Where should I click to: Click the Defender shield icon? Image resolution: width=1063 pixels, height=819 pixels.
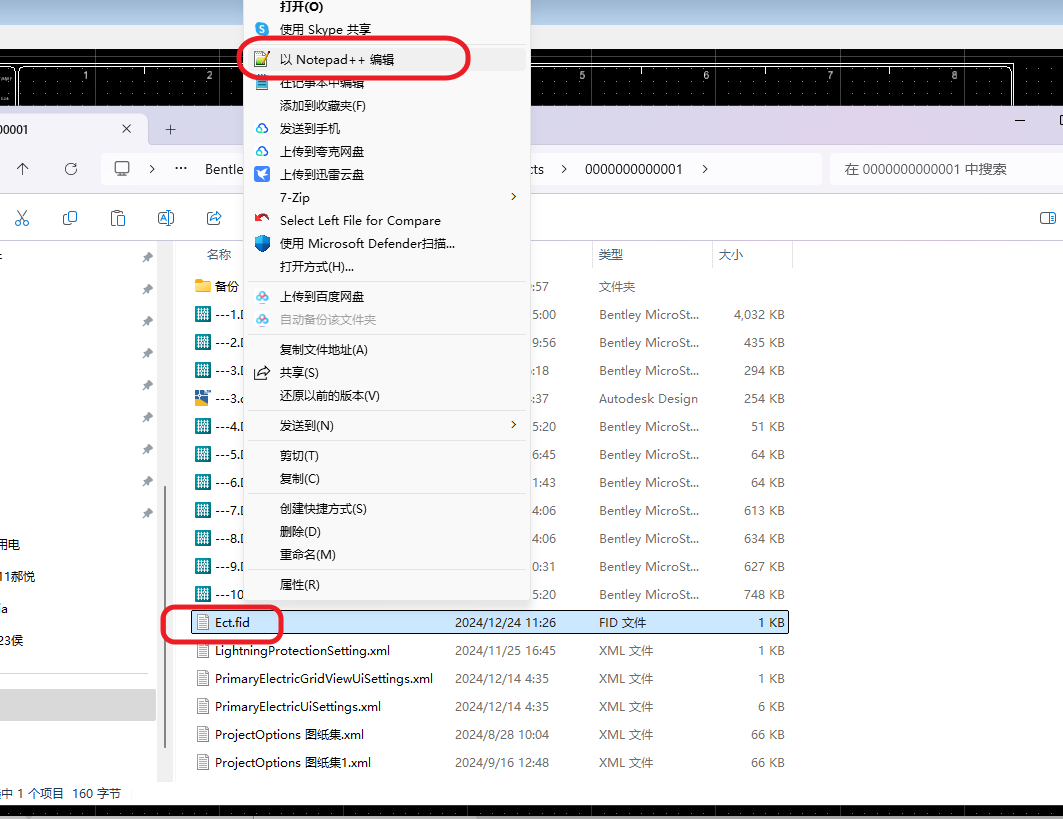point(262,243)
